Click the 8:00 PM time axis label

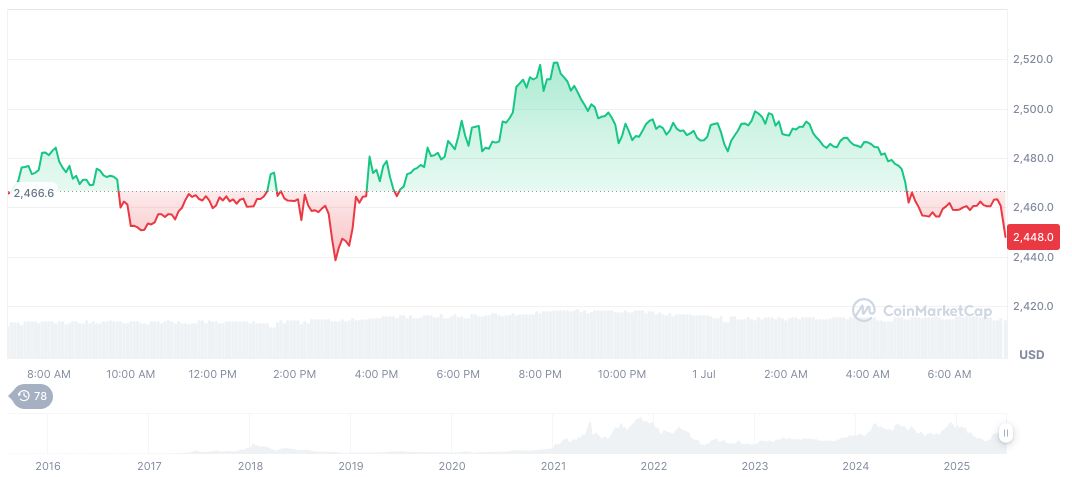point(540,374)
